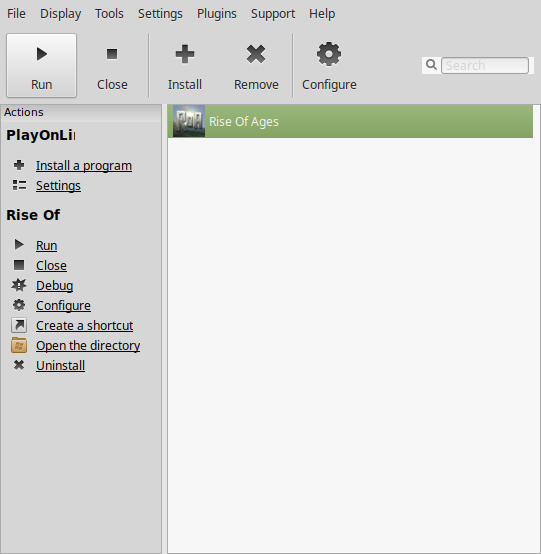Click the Install a program link

[84, 166]
